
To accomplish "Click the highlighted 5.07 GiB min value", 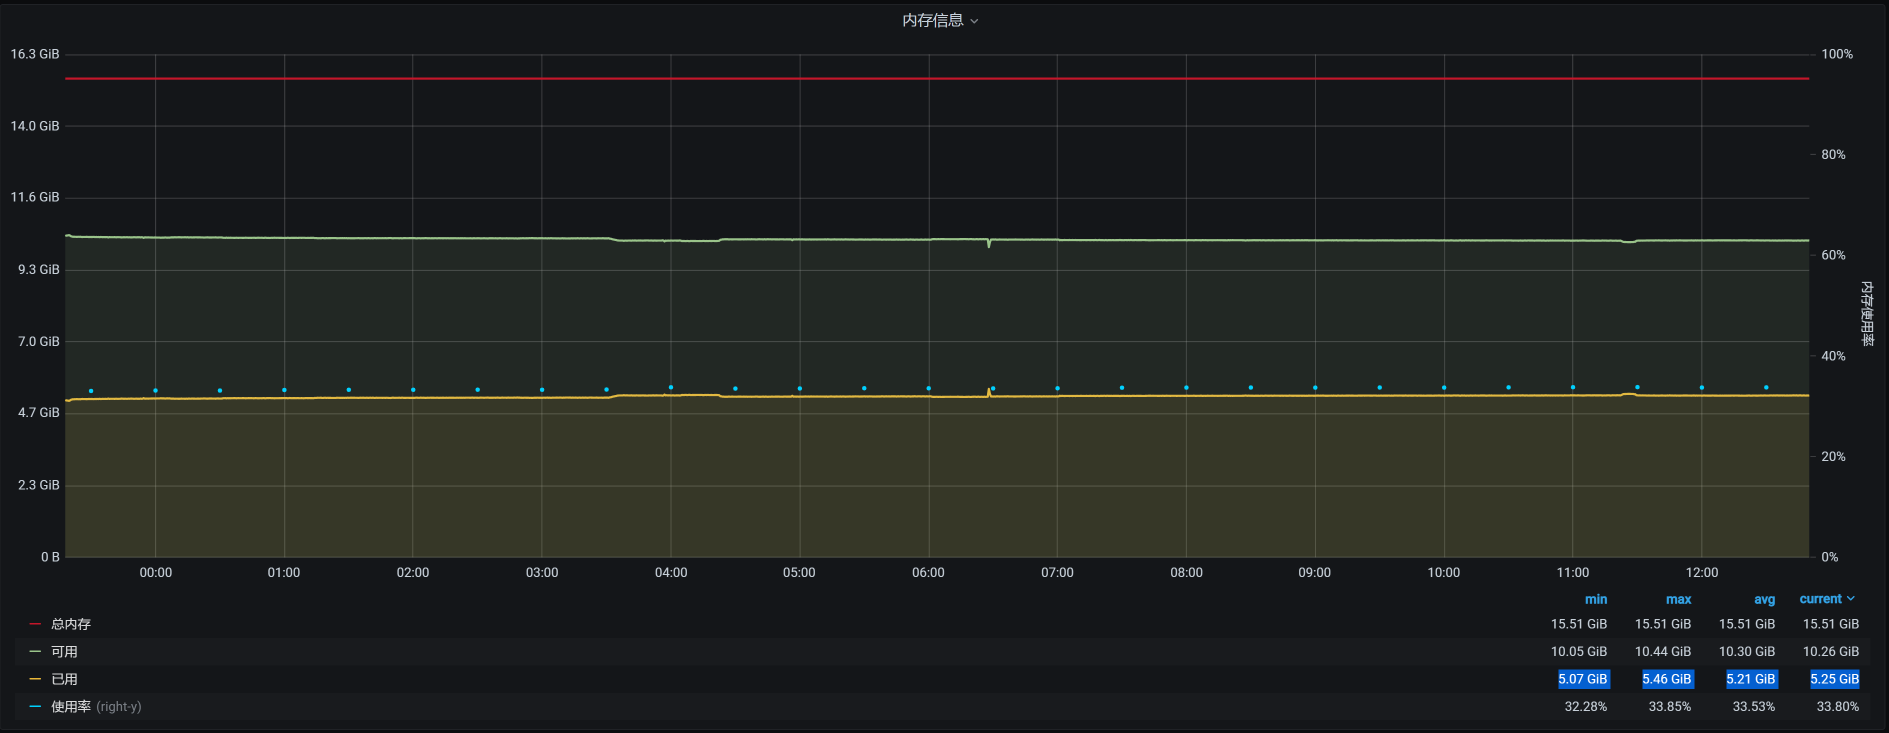I will (1583, 679).
